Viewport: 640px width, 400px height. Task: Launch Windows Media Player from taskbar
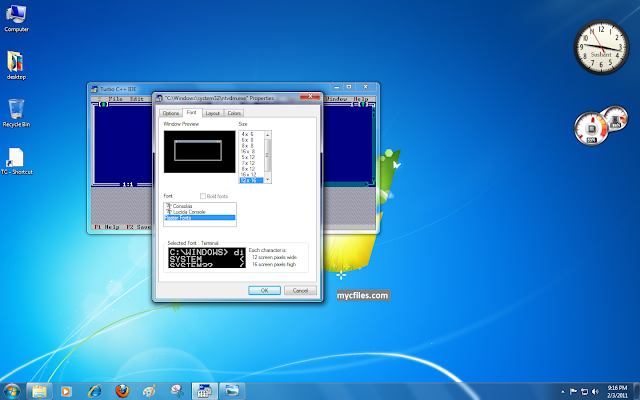point(65,391)
